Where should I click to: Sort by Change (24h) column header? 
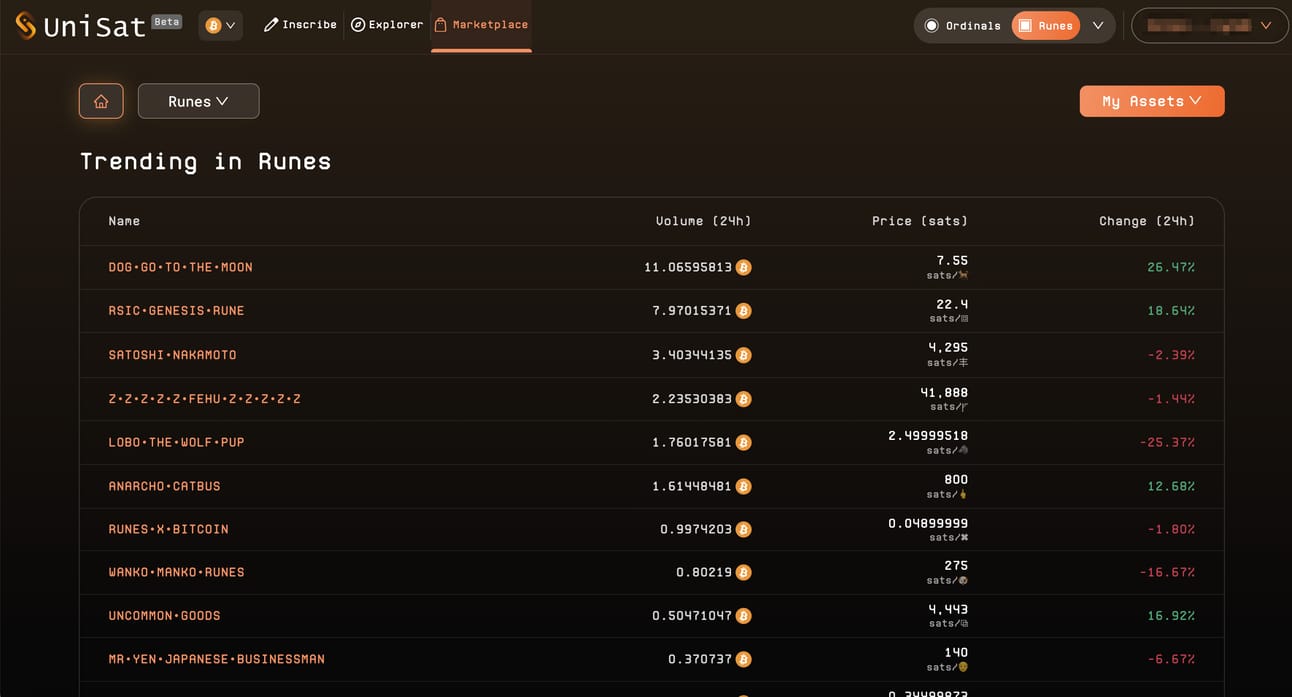(1147, 221)
